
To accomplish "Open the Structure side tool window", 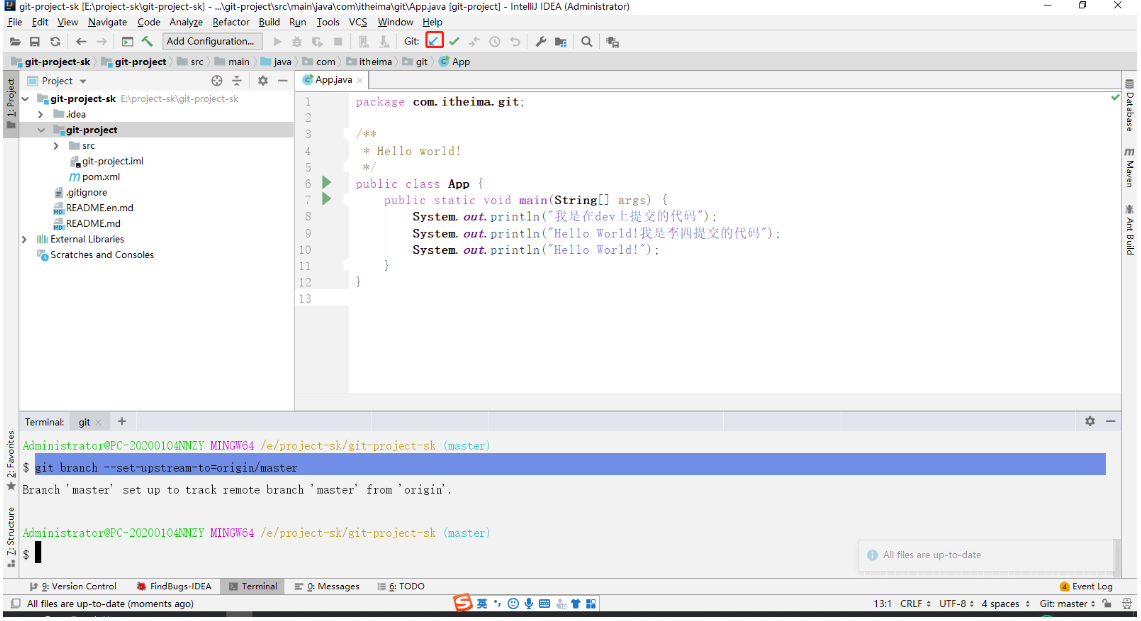I will 11,537.
